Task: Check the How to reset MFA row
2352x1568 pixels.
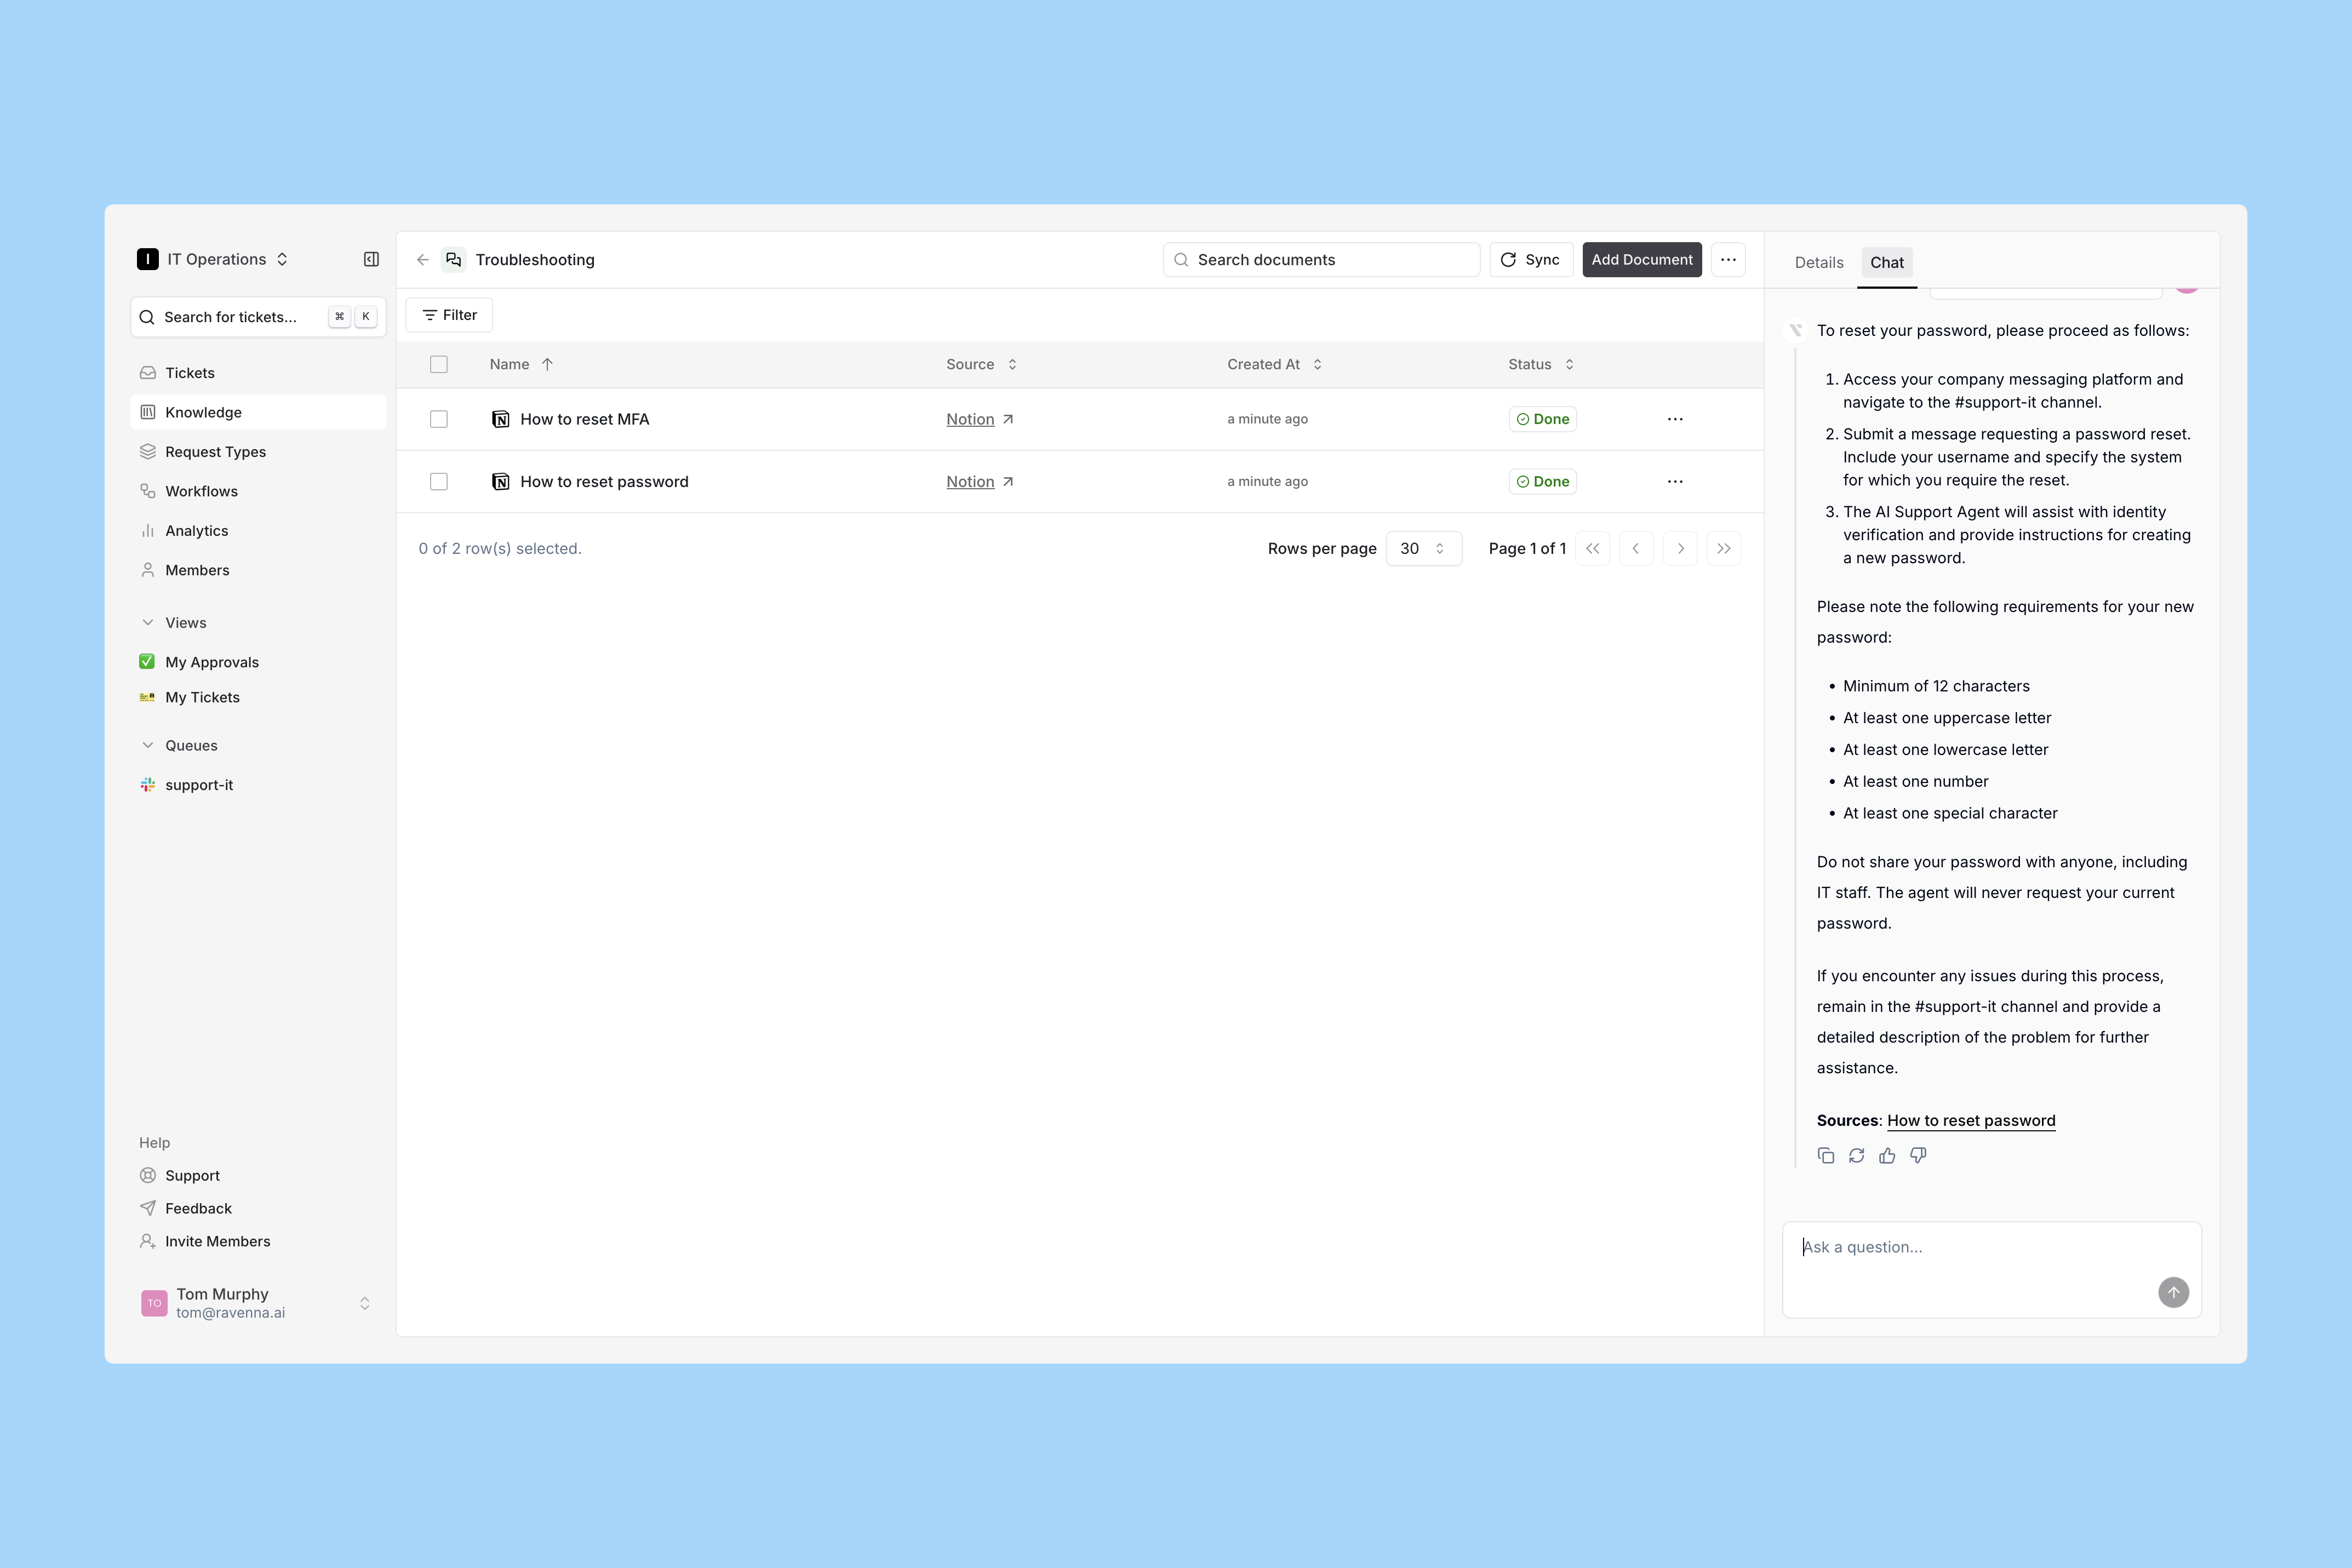Action: [439, 419]
